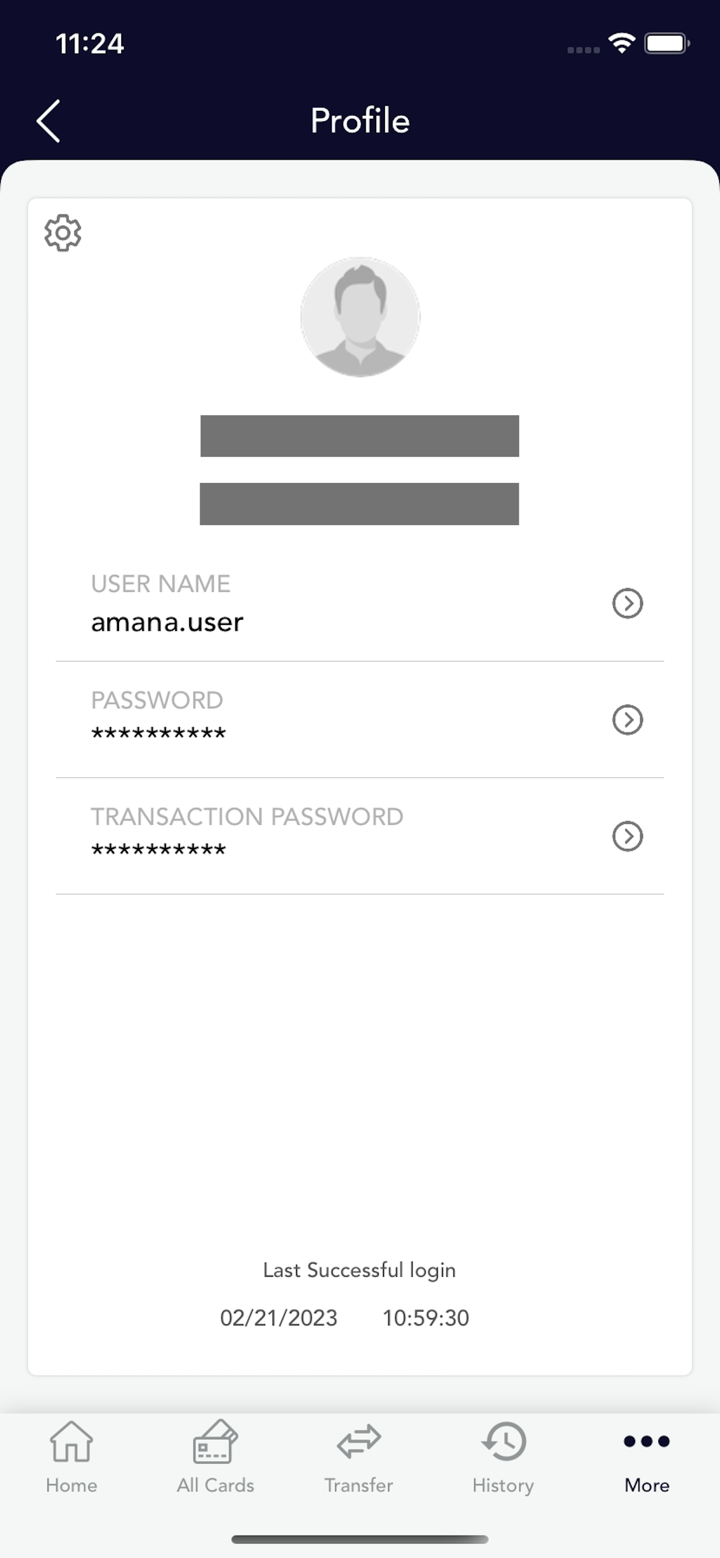Tap the Wi-Fi status icon
Screen dimensions: 720x1558
click(x=622, y=43)
